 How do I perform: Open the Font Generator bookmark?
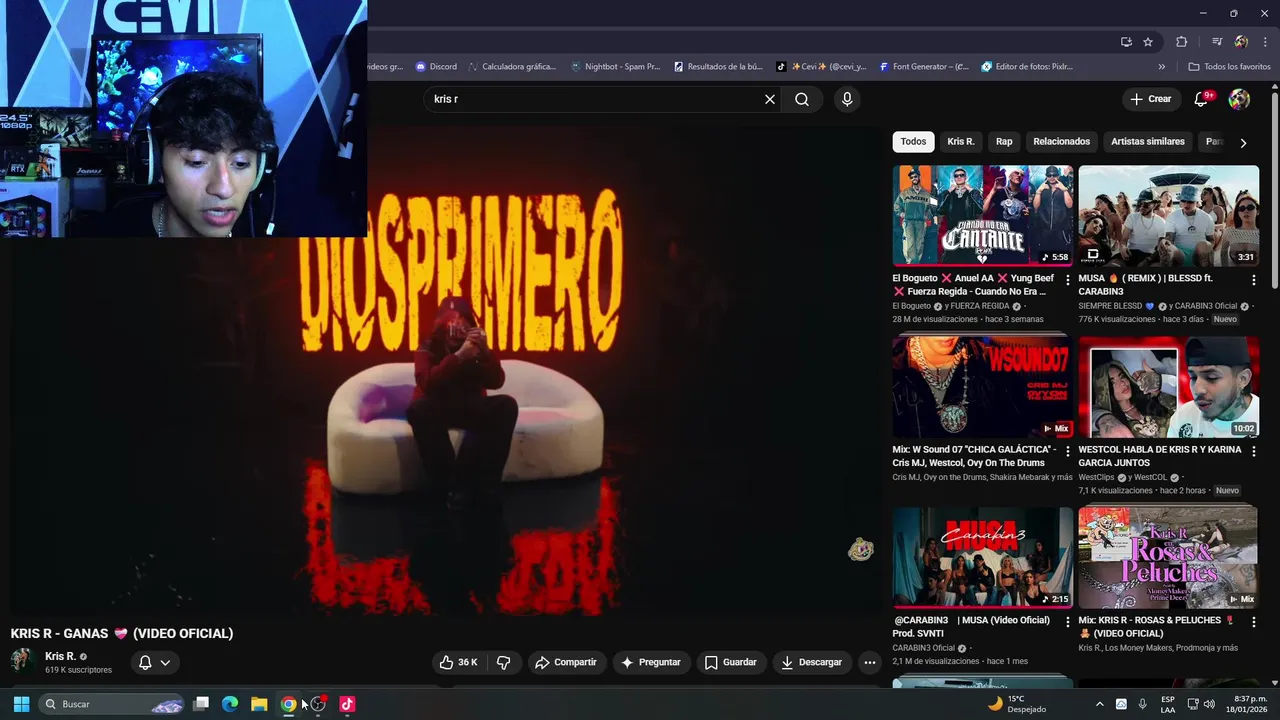click(924, 67)
